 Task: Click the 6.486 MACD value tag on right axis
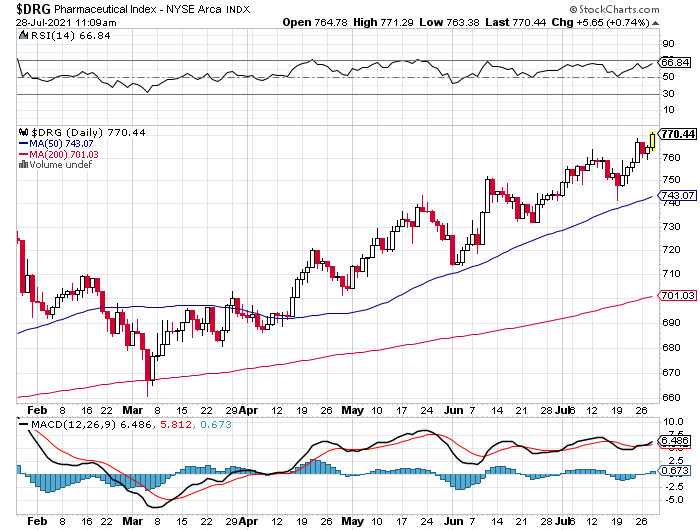click(675, 441)
